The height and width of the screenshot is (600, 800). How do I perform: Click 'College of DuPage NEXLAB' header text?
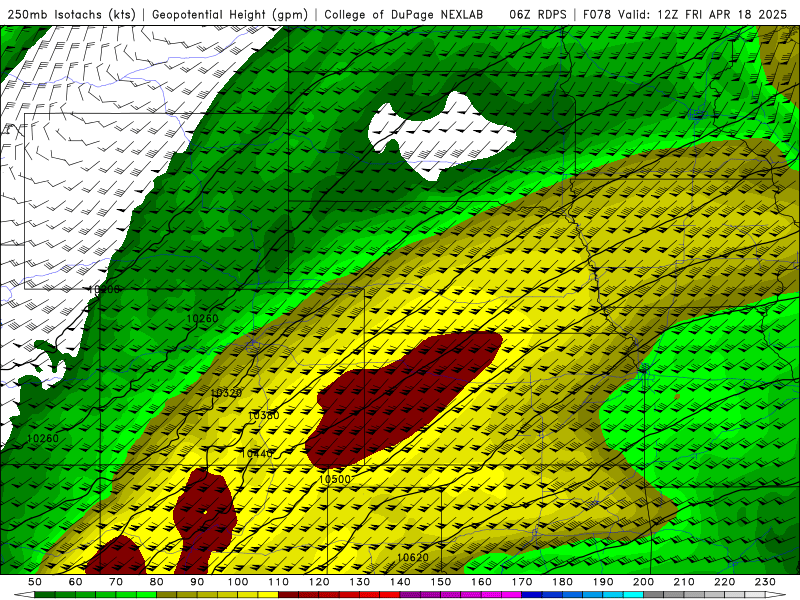[x=404, y=14]
